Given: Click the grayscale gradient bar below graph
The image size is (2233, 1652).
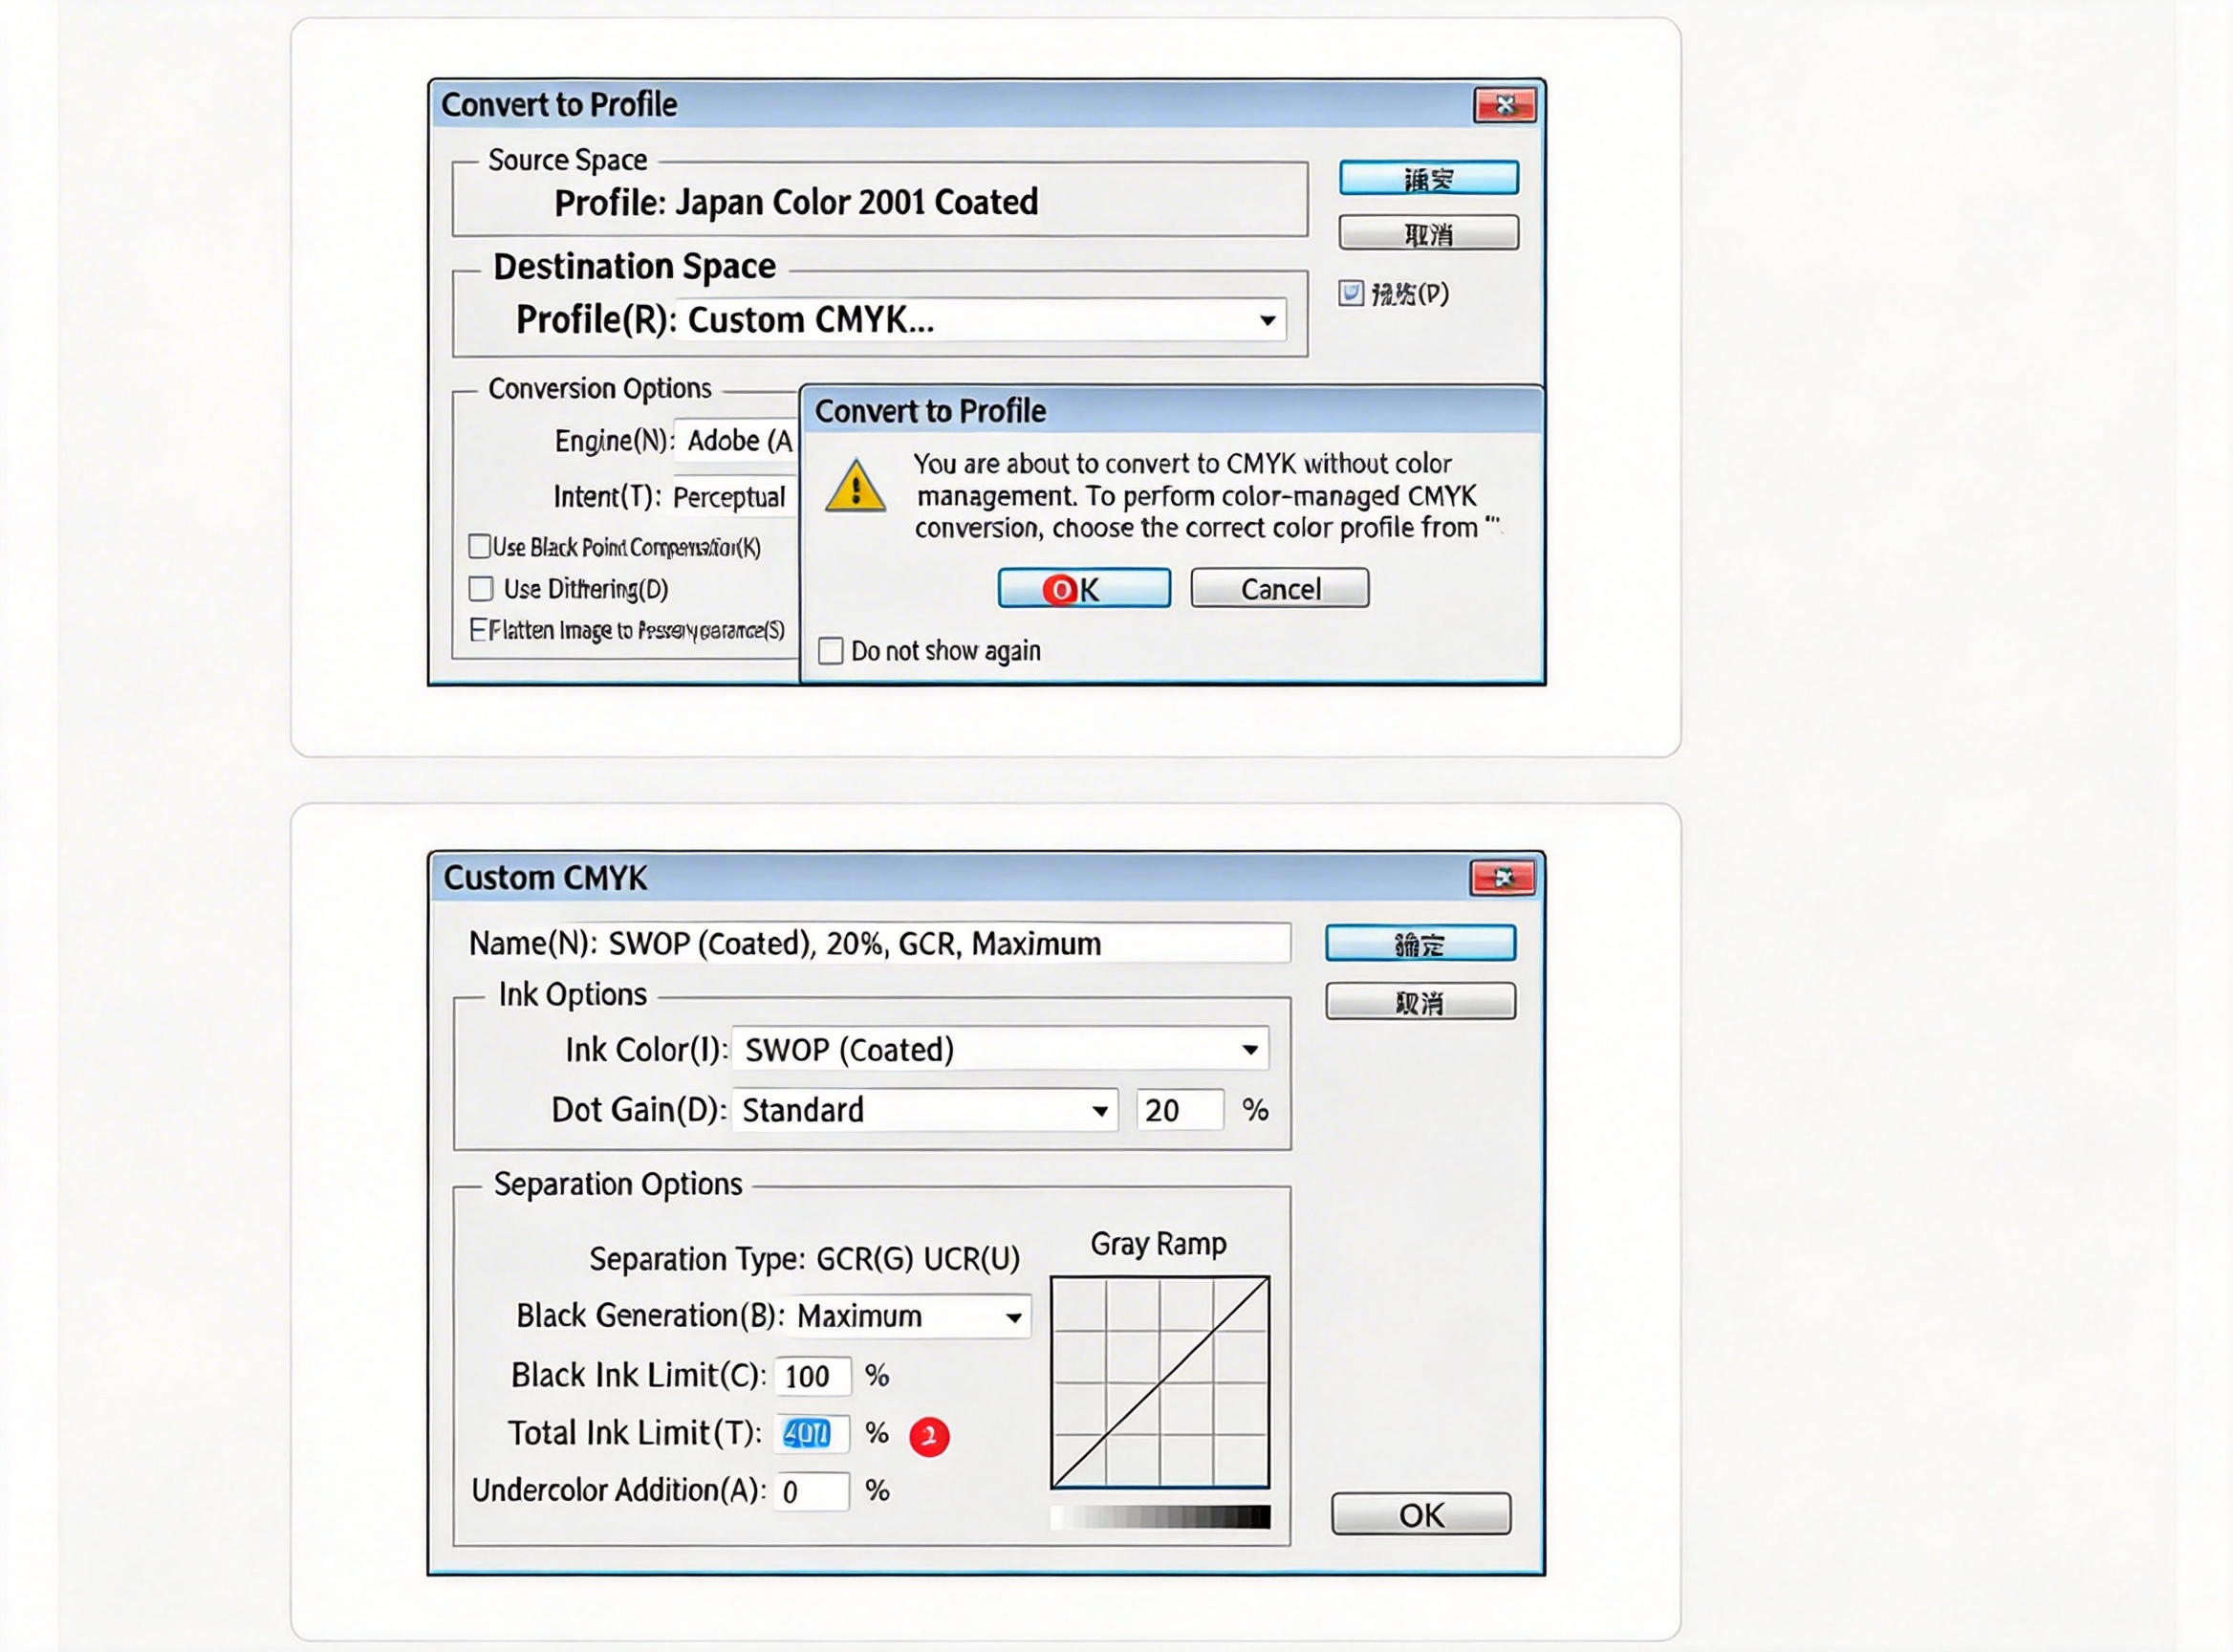Looking at the screenshot, I should 1160,1517.
